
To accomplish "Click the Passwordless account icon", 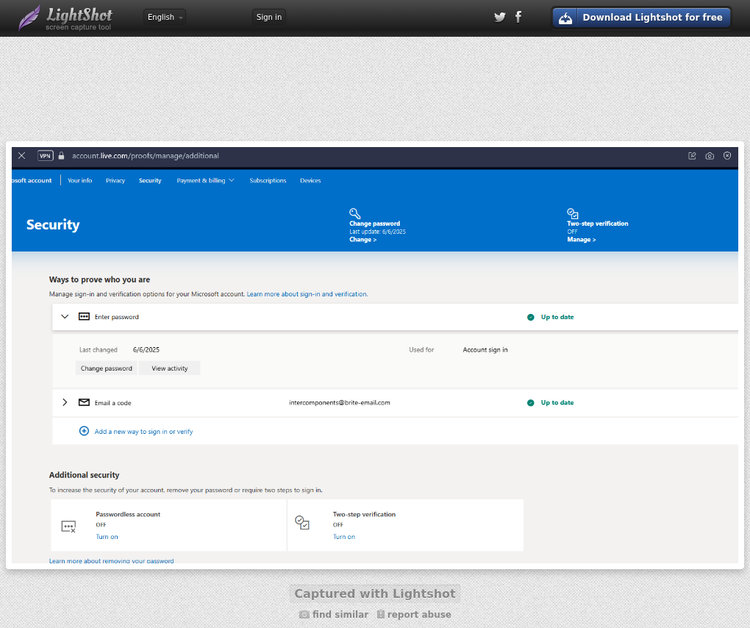I will point(68,527).
